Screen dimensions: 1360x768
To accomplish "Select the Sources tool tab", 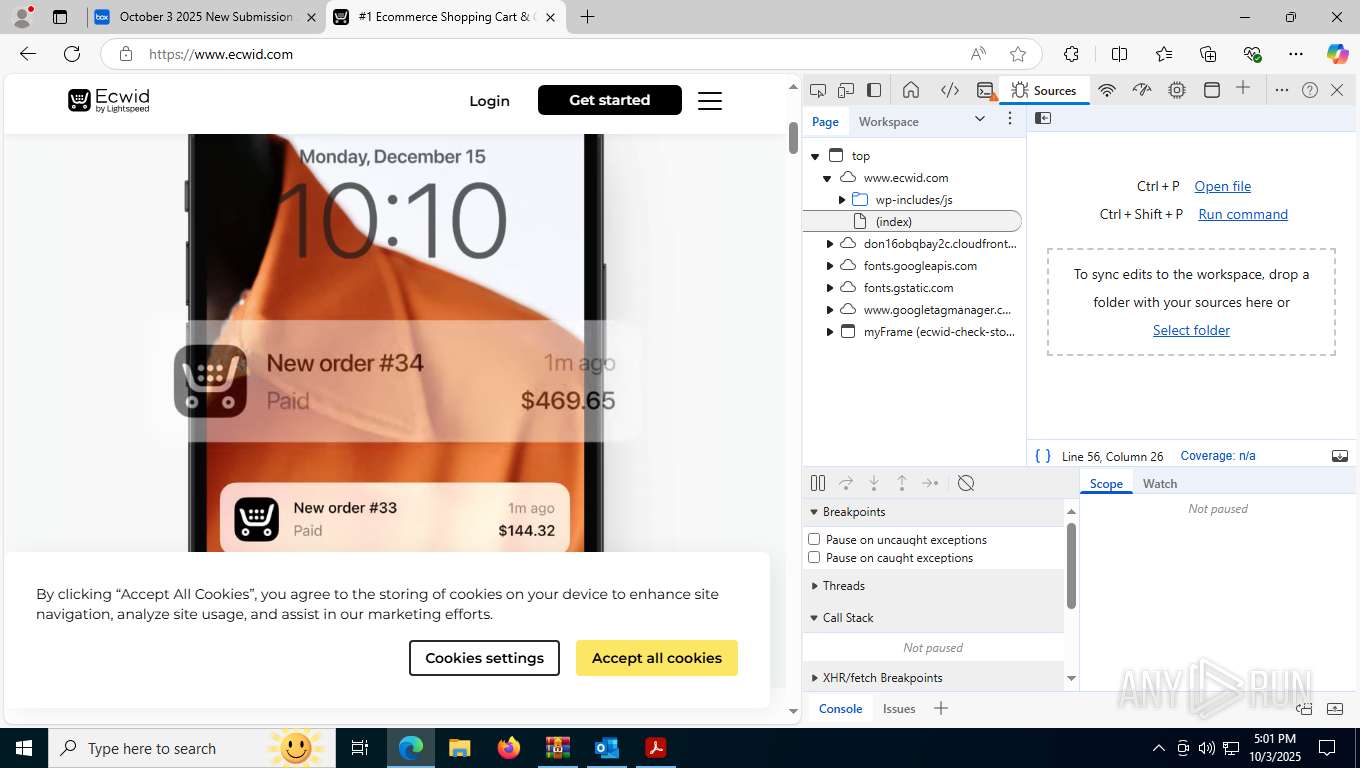I will tap(1043, 90).
